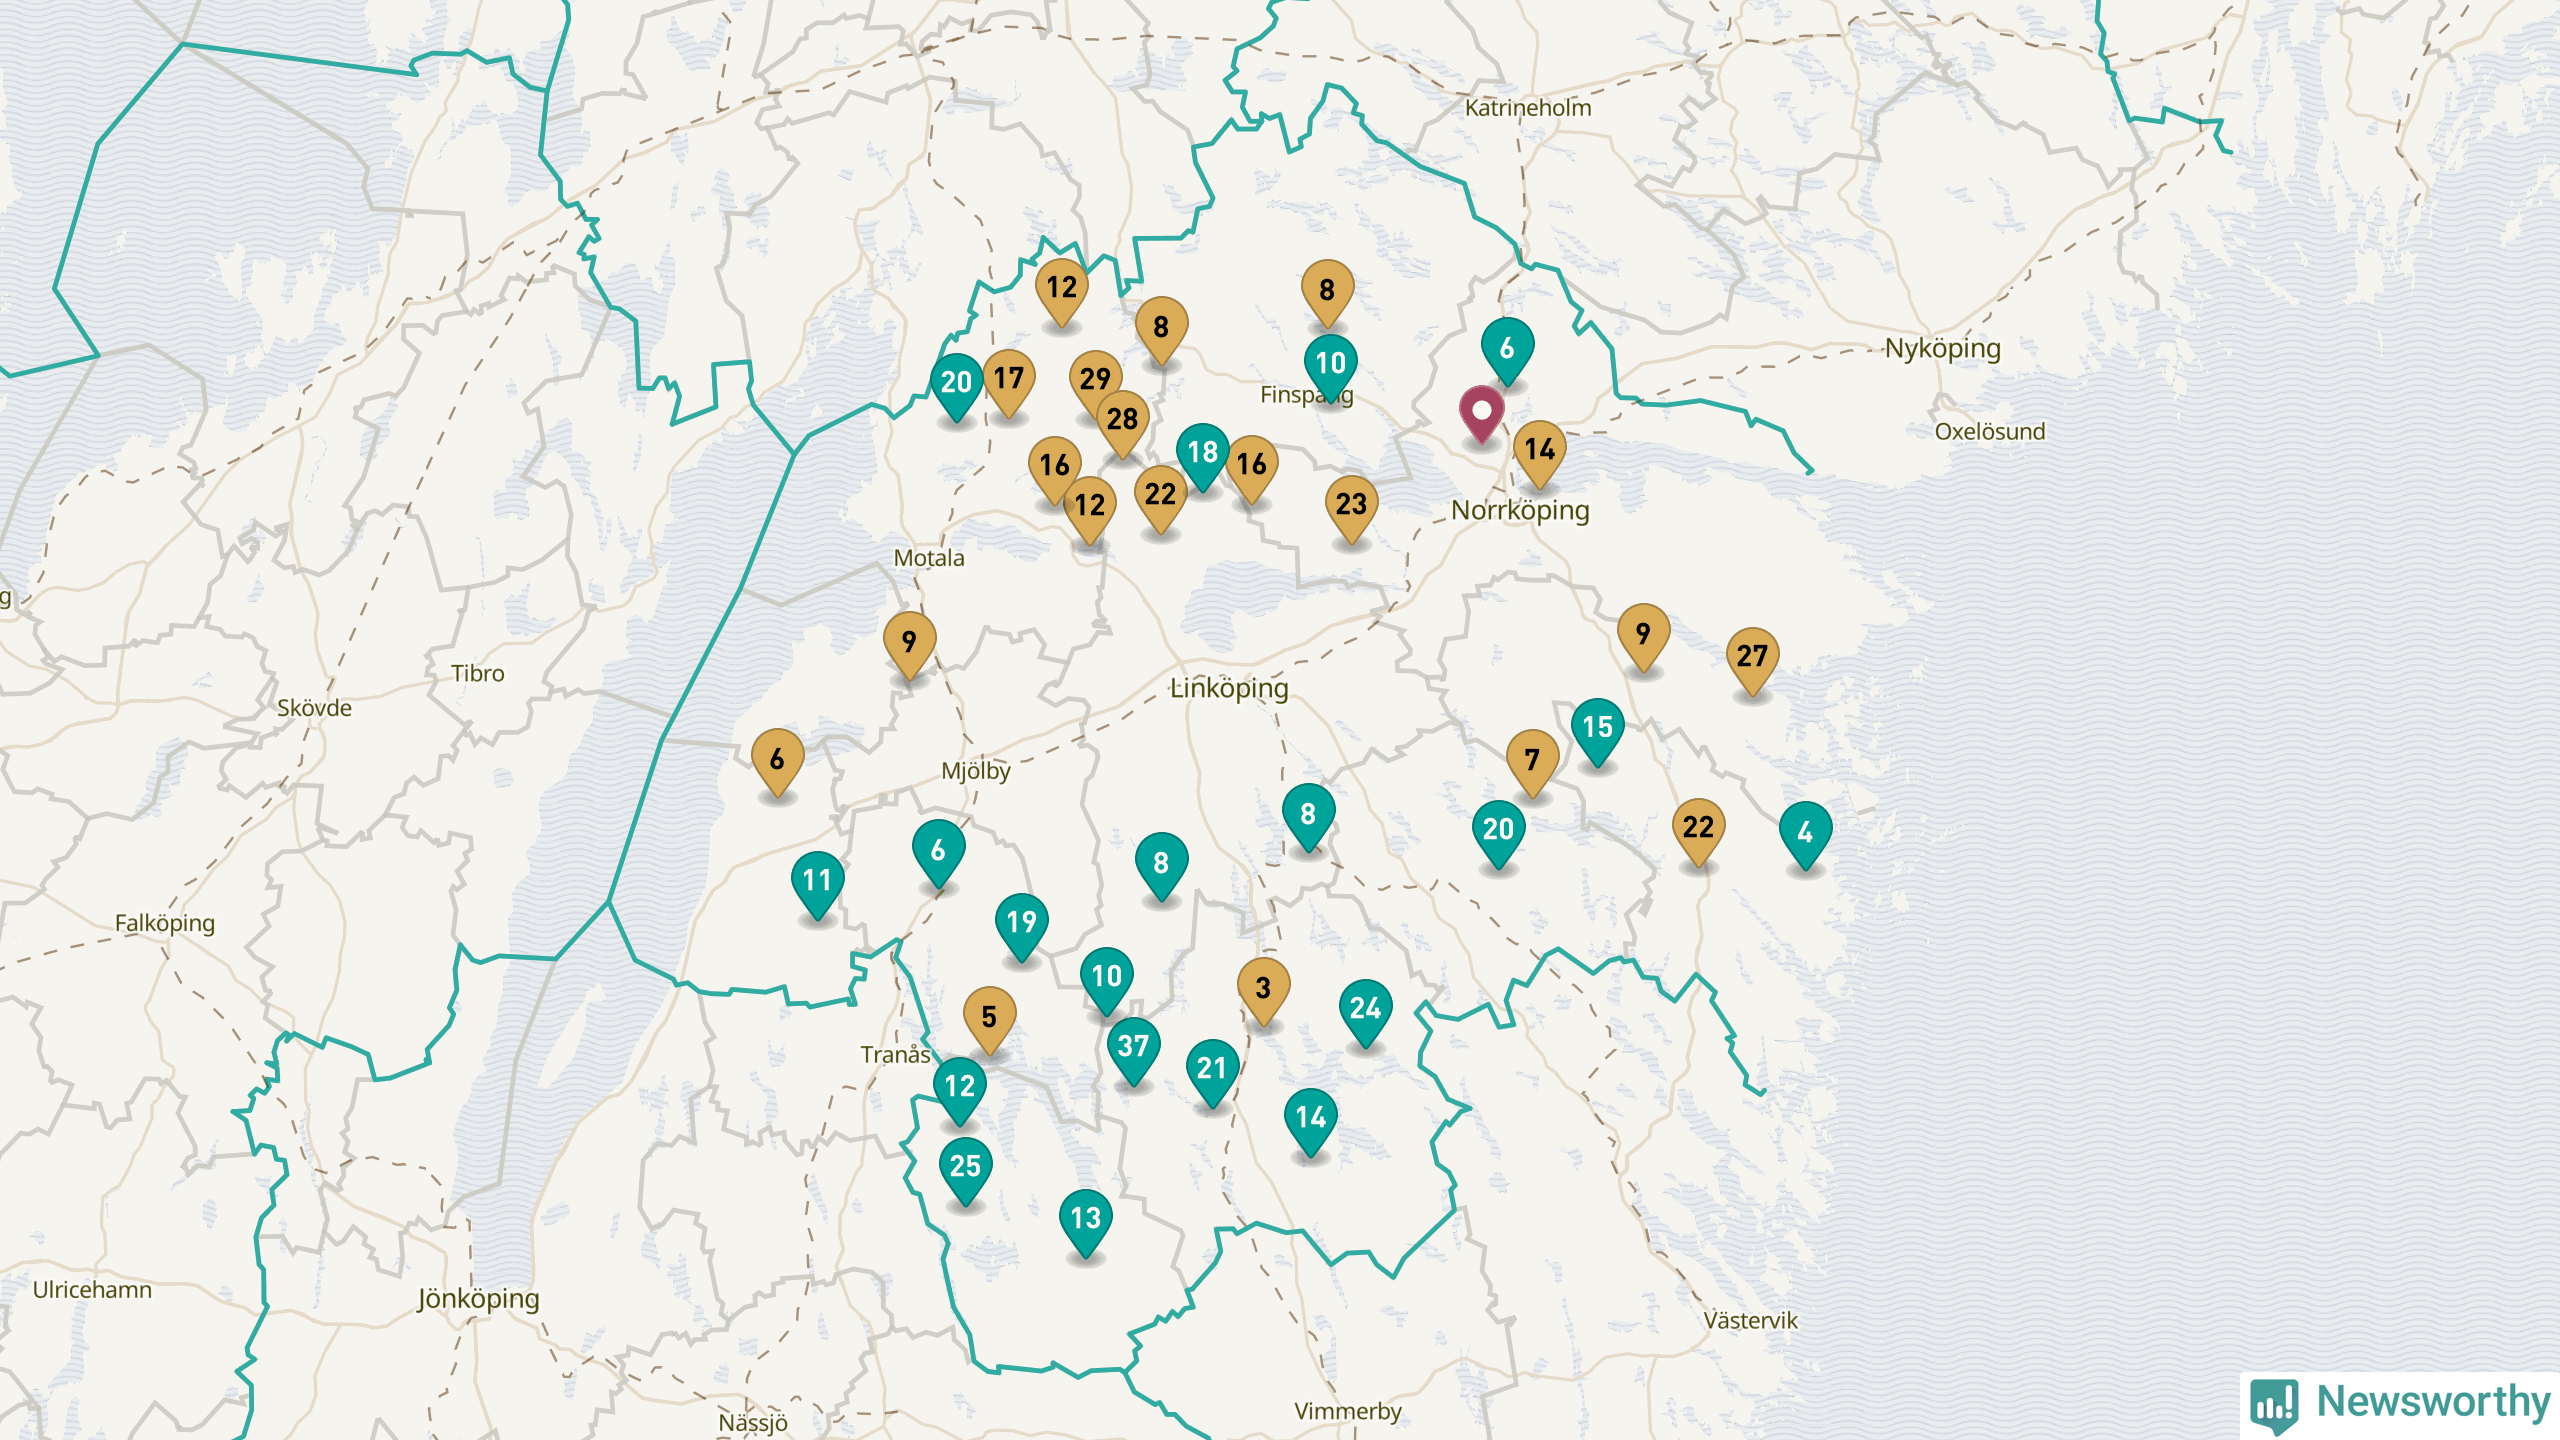The width and height of the screenshot is (2560, 1440).
Task: Click the teal marker numbered 15
Action: (1597, 727)
